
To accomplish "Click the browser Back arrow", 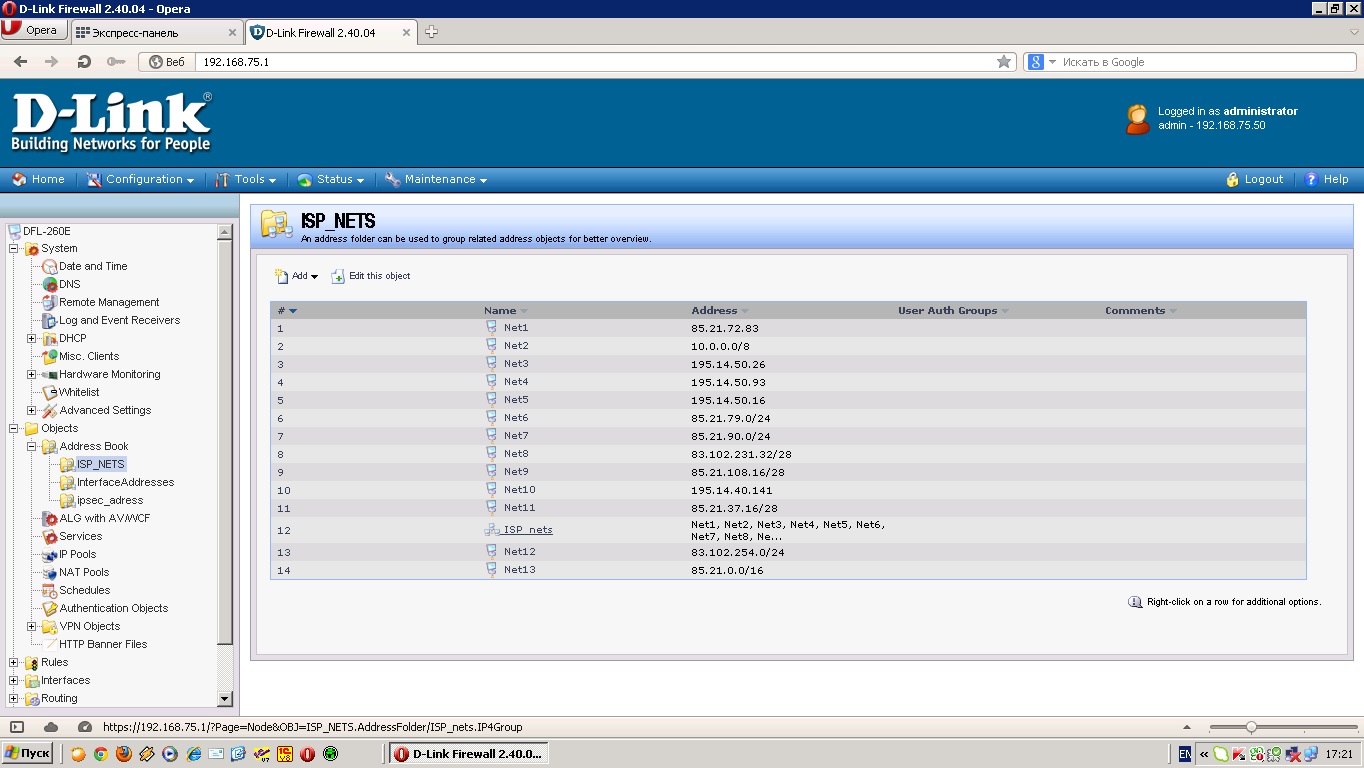I will [20, 62].
